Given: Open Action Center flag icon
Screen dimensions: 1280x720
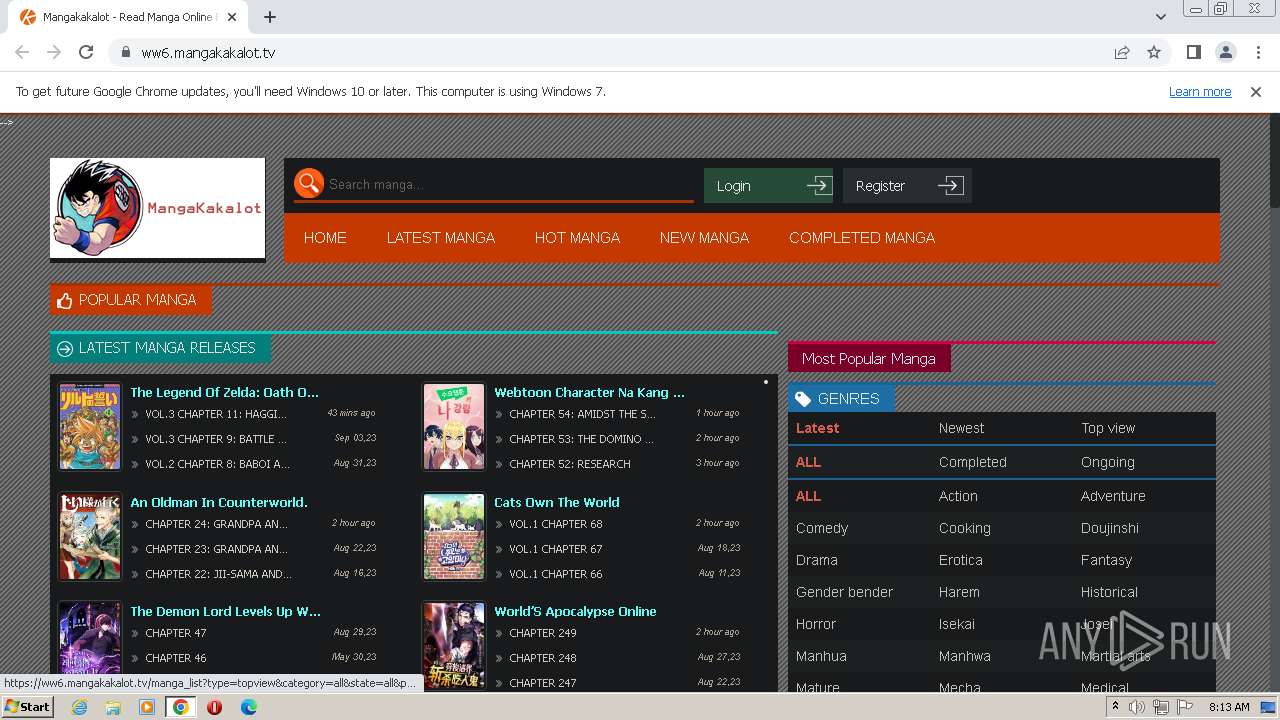Looking at the screenshot, I should click(x=1184, y=707).
